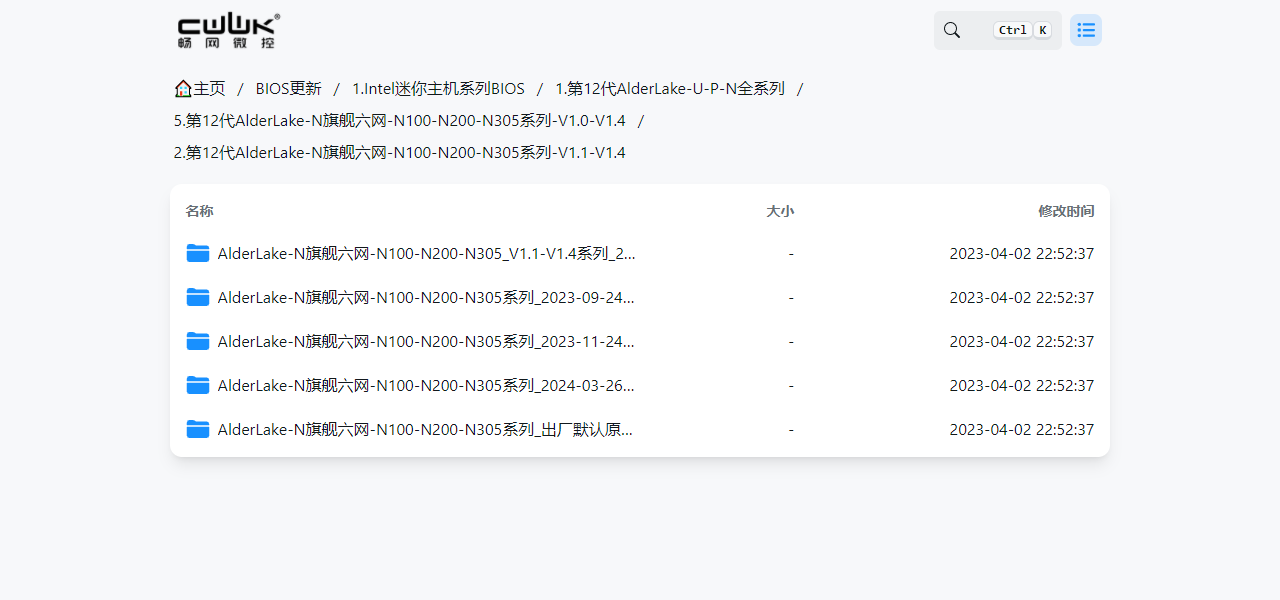Screen dimensions: 1280x600
Task: Open the BIOS更新 breadcrumb
Action: pyautogui.click(x=289, y=88)
